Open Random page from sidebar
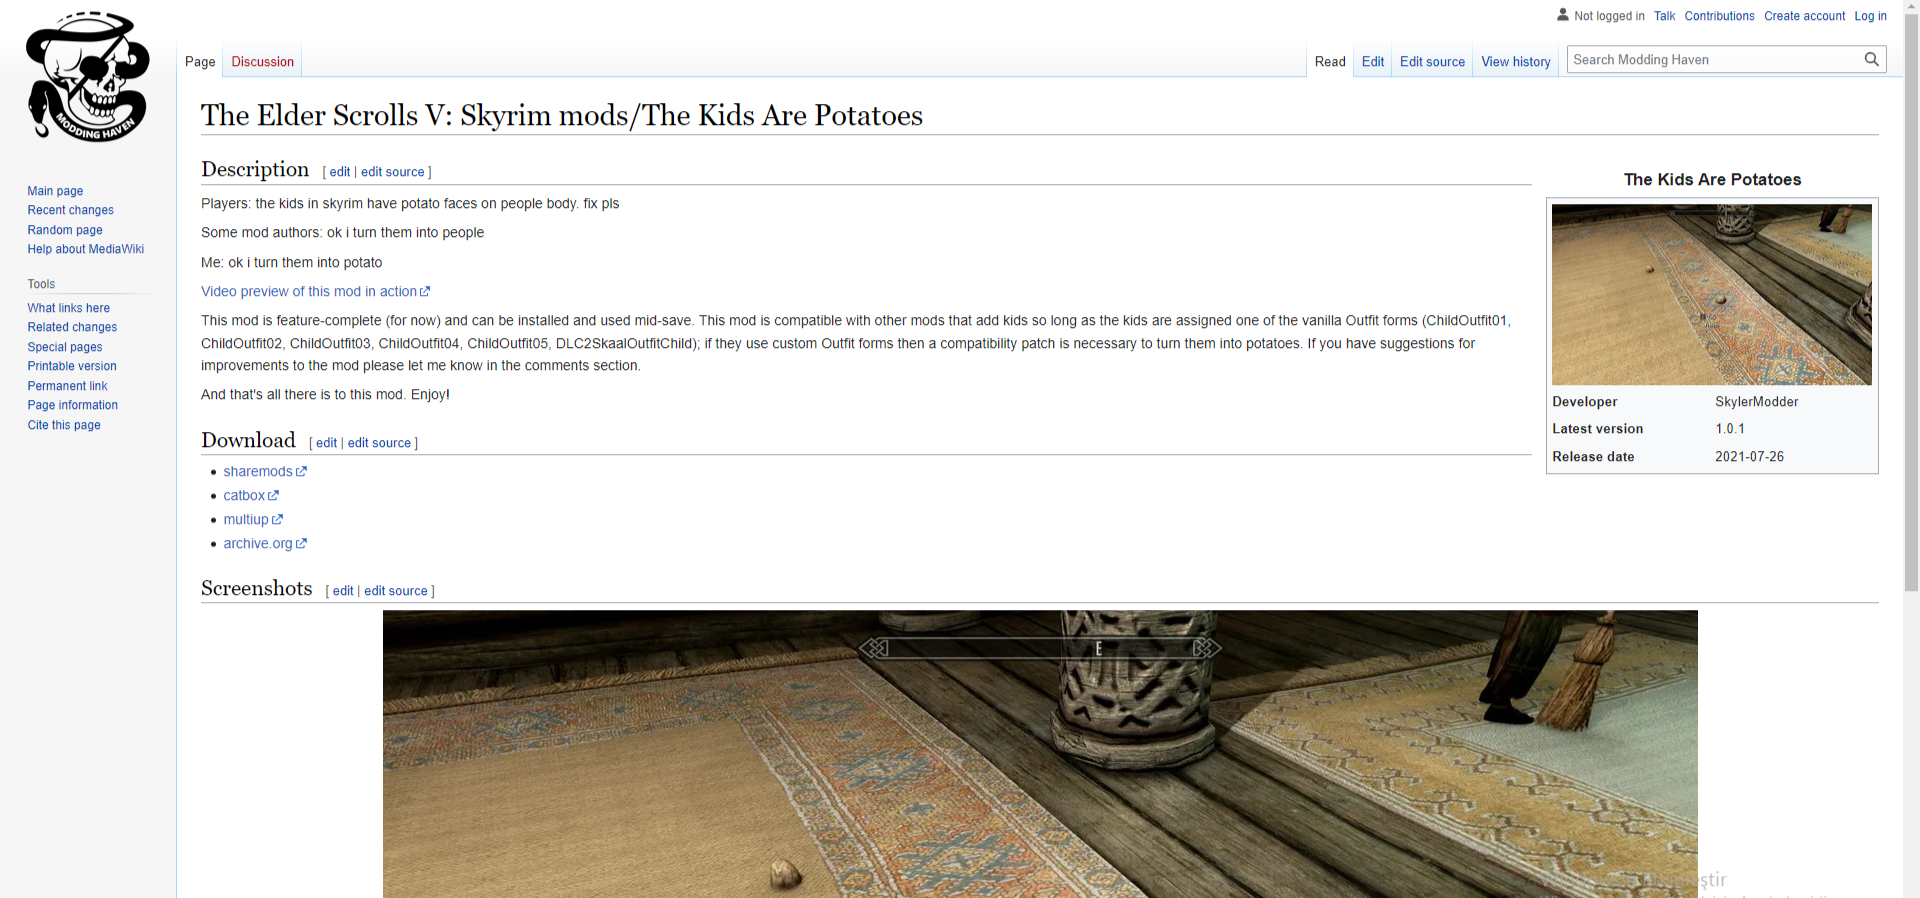 [x=65, y=230]
